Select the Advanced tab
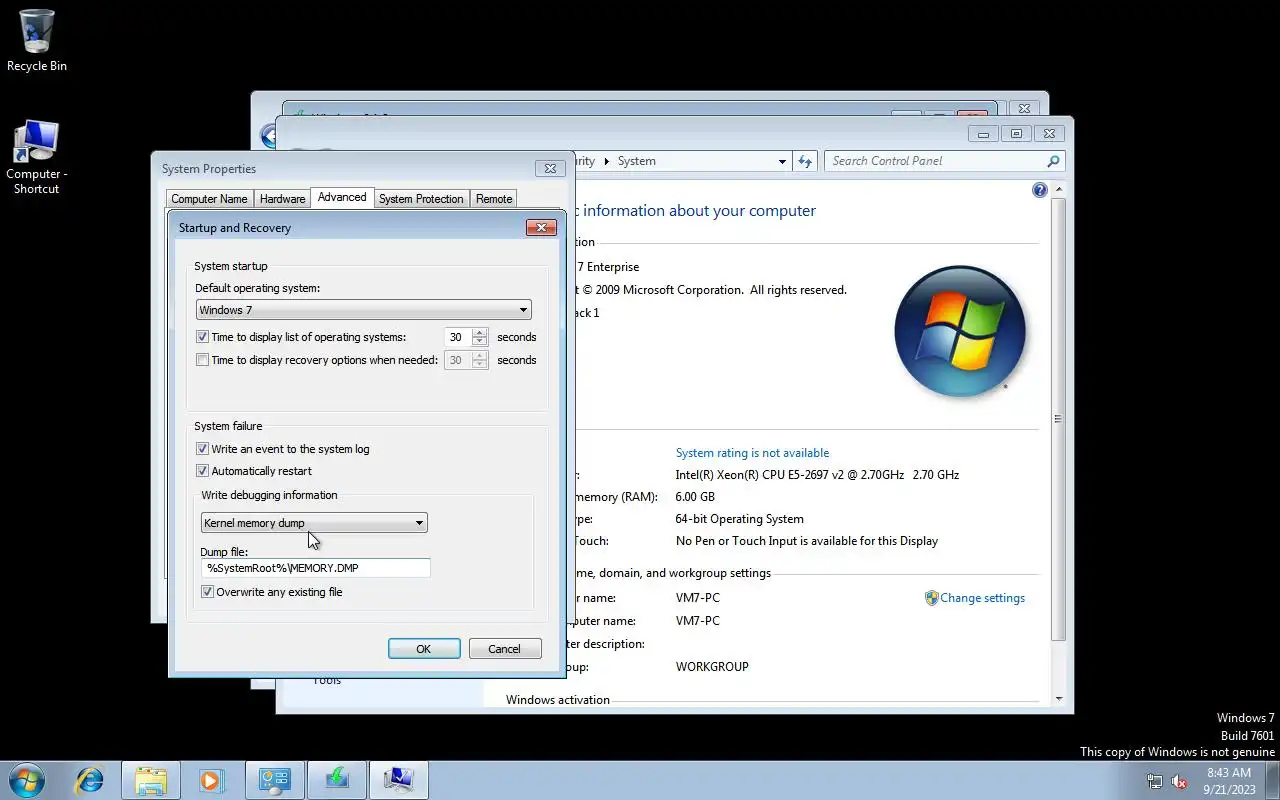Viewport: 1280px width, 800px height. [342, 197]
